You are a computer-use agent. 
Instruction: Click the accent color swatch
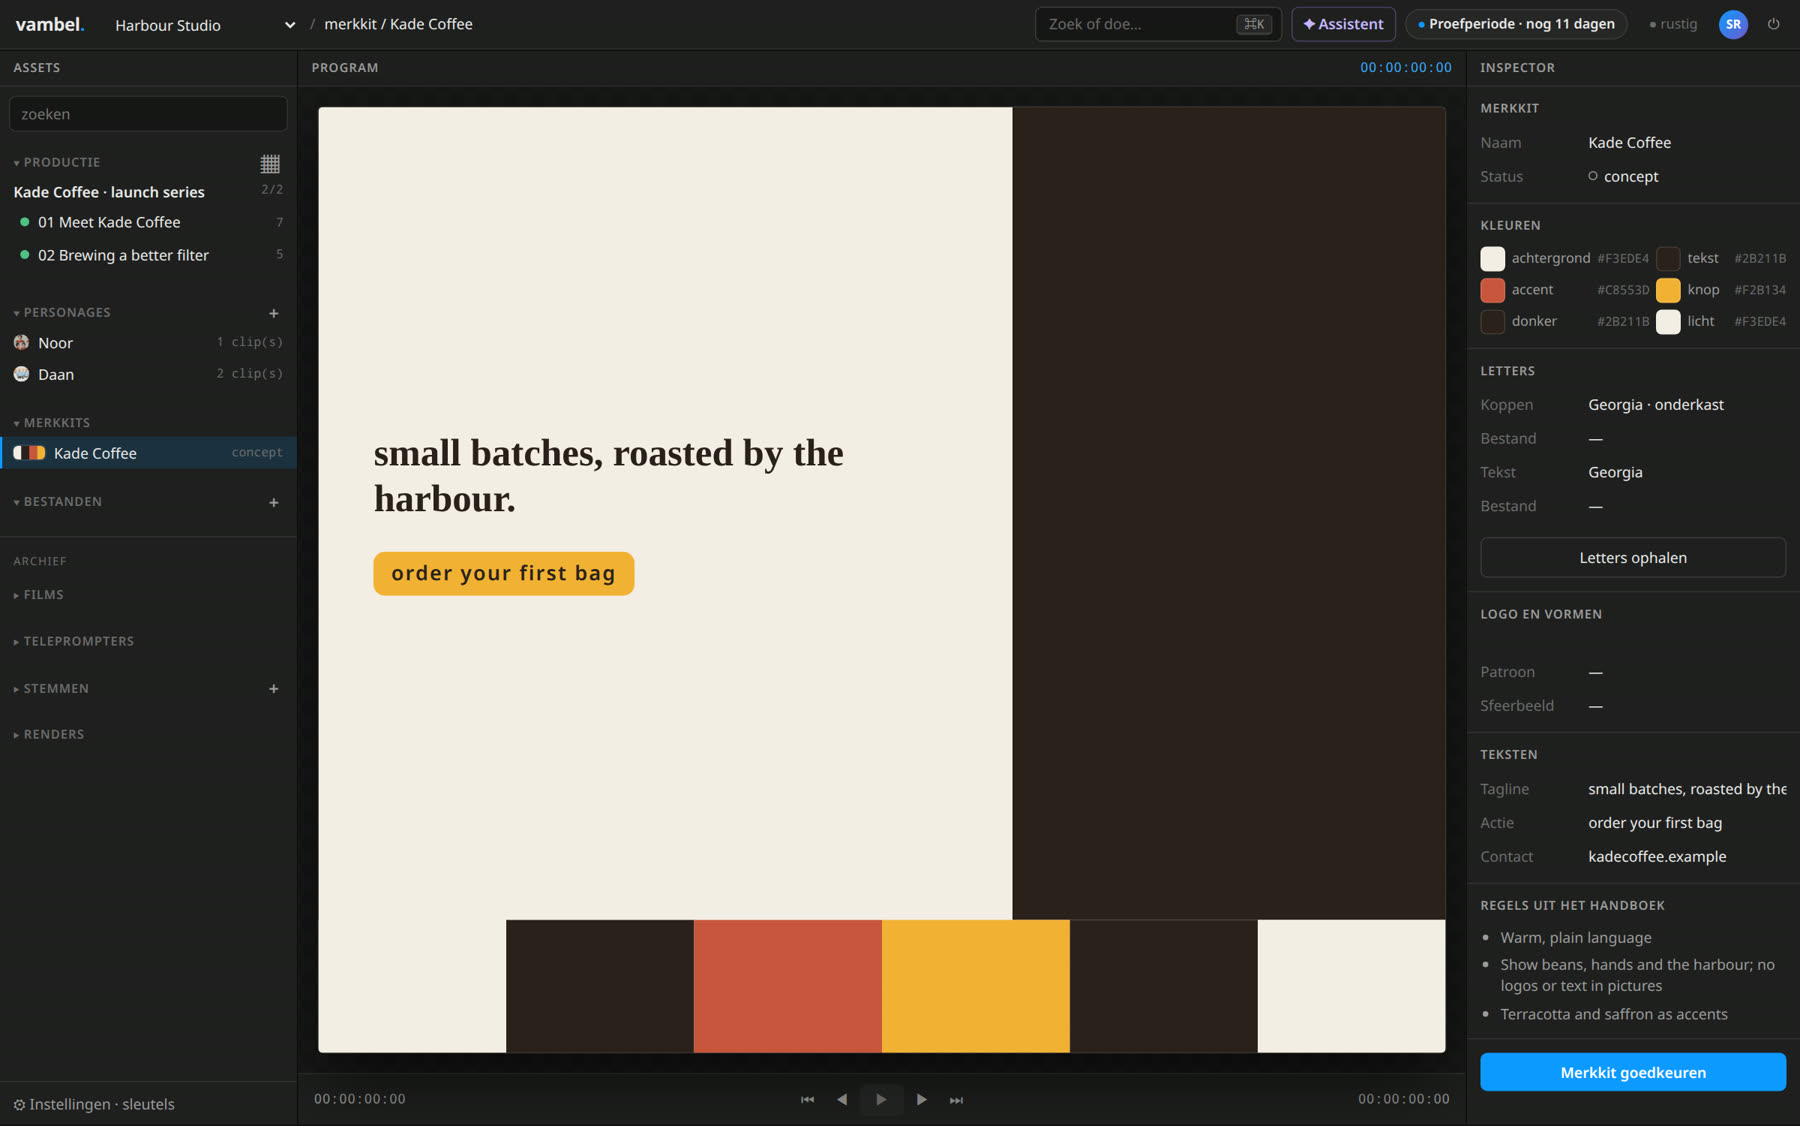point(1492,290)
